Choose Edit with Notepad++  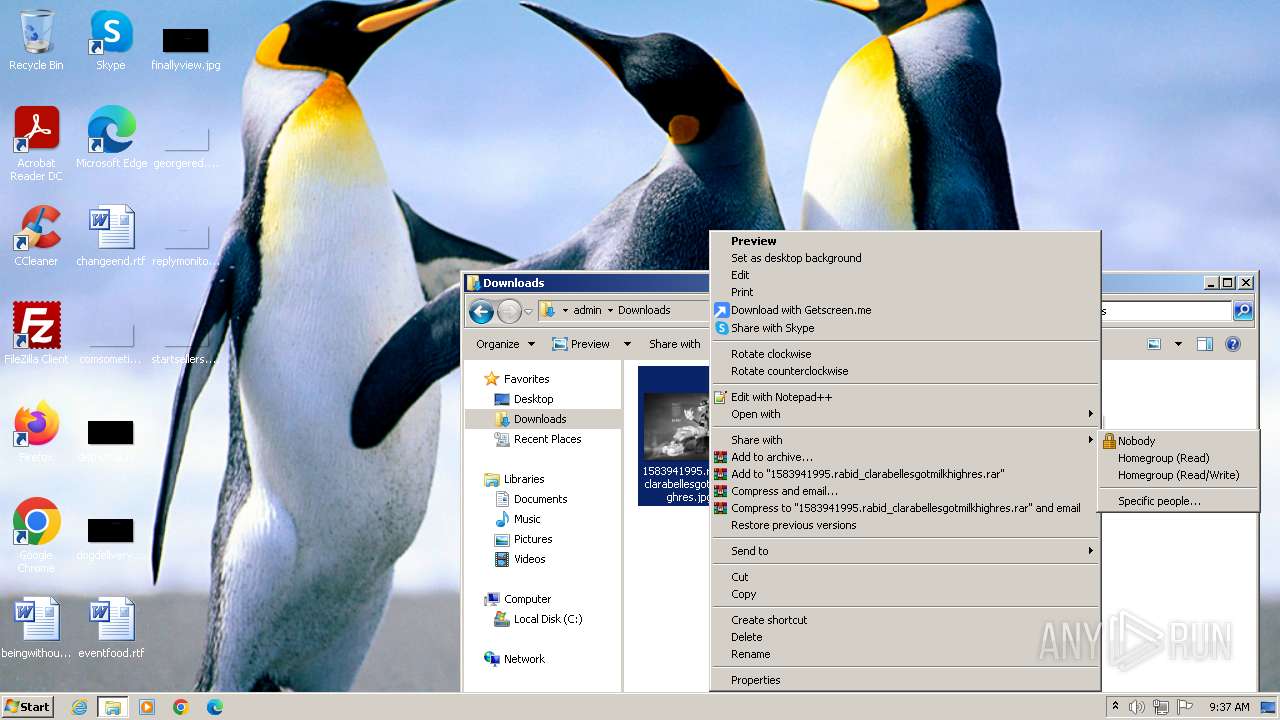pos(781,397)
